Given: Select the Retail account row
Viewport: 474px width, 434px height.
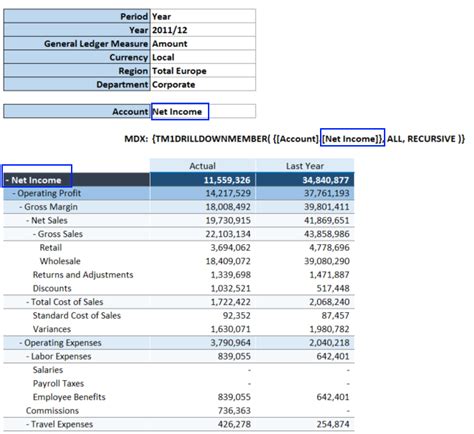Looking at the screenshot, I should pyautogui.click(x=179, y=248).
